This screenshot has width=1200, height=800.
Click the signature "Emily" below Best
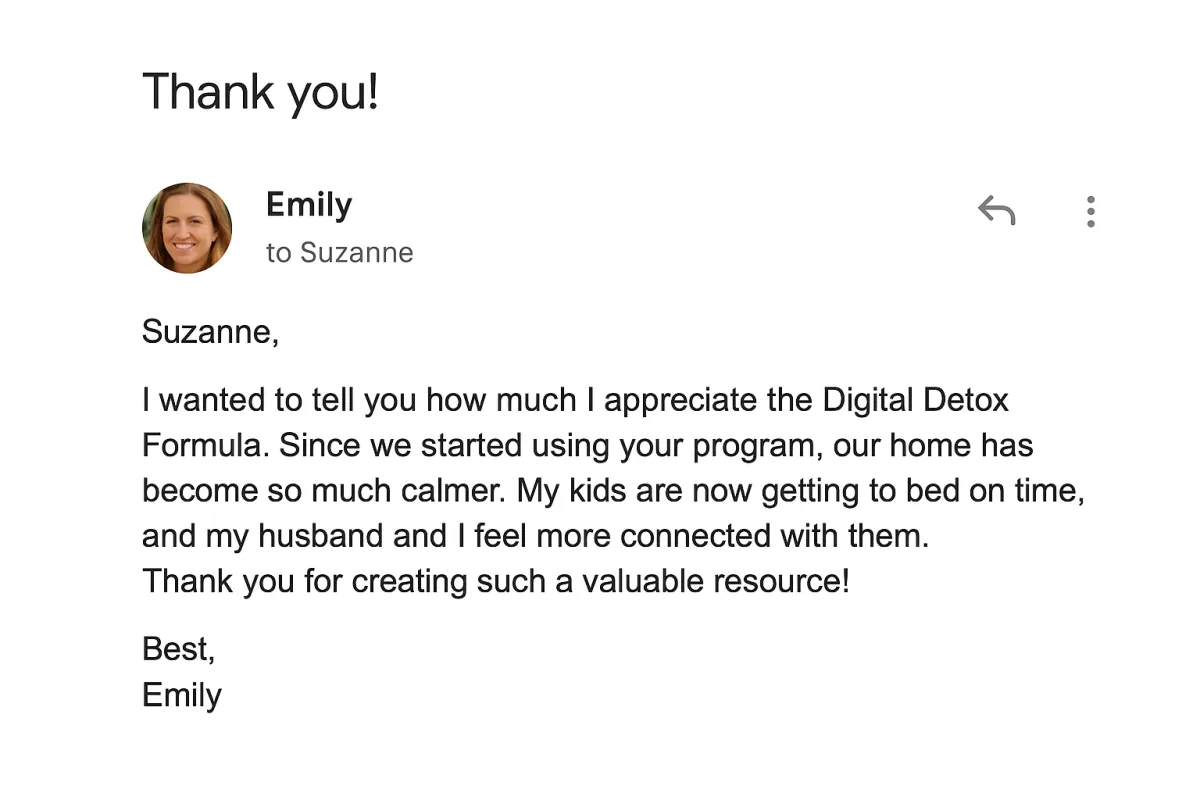[x=182, y=695]
